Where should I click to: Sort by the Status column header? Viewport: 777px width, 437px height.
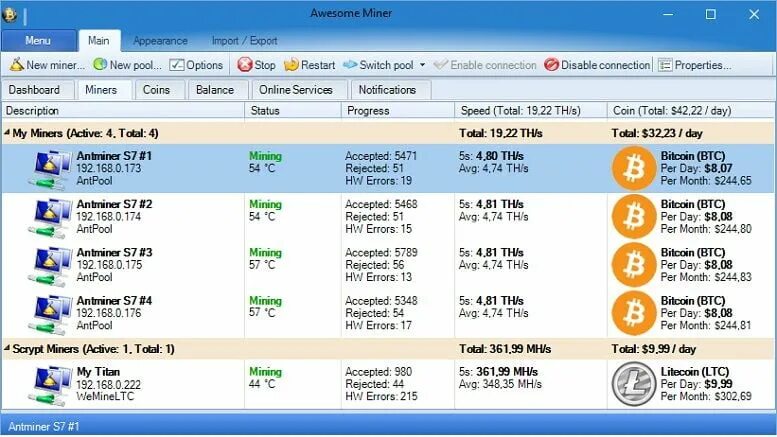tap(293, 110)
